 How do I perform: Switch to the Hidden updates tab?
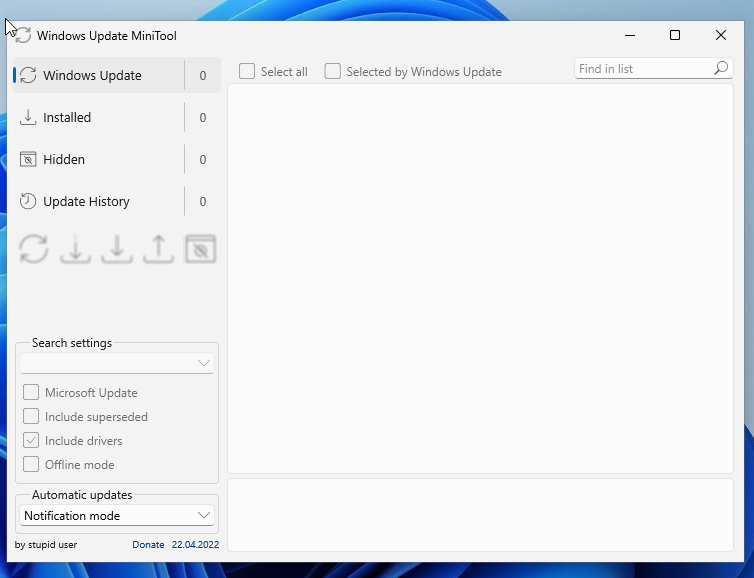[x=64, y=159]
